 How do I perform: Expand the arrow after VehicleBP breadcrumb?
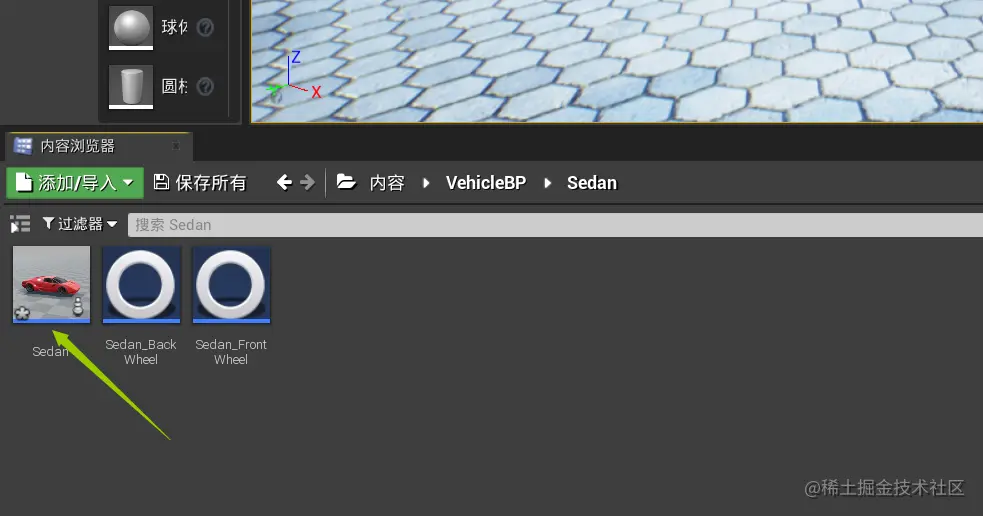547,183
